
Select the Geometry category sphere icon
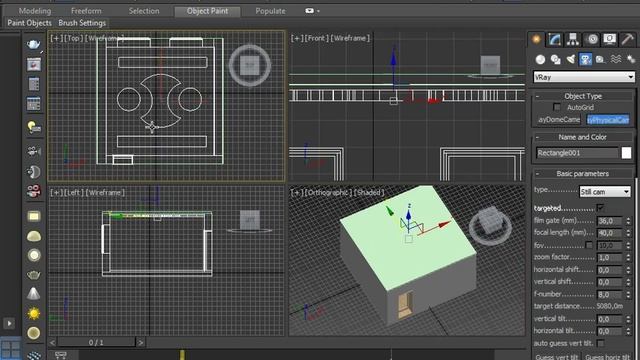pyautogui.click(x=540, y=60)
